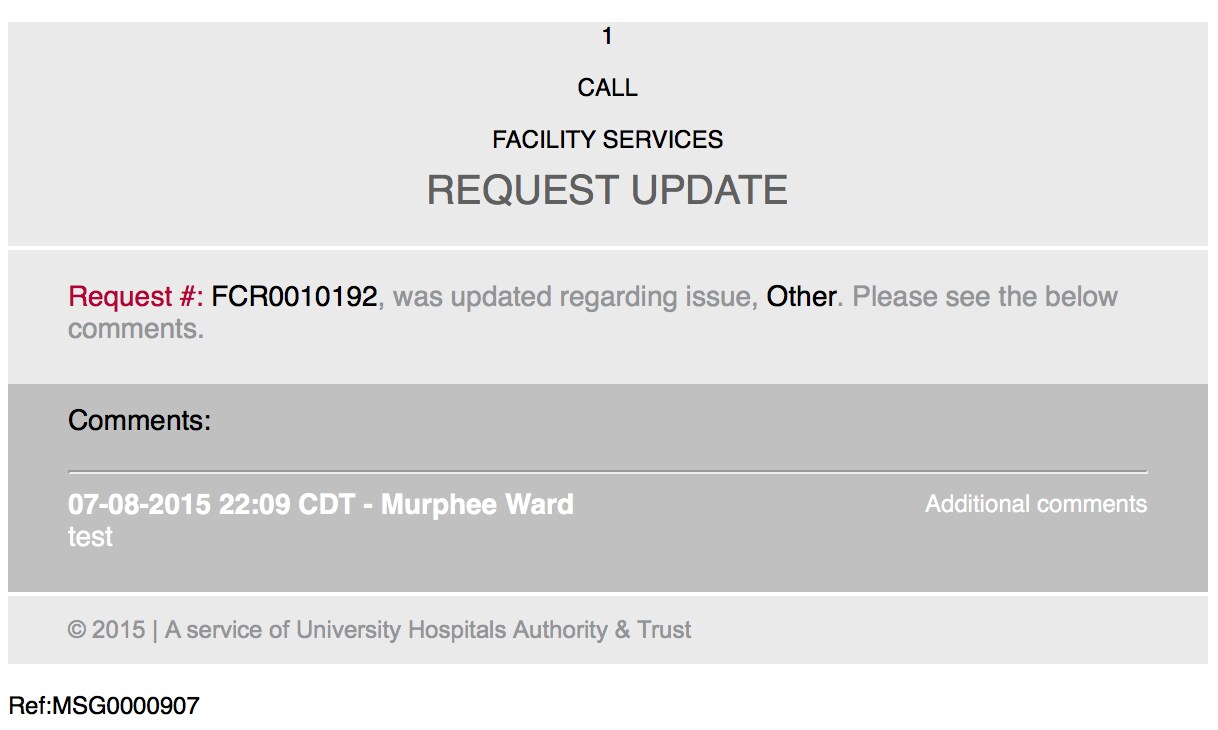
Task: Select the "Comments:" section heading
Action: (140, 420)
